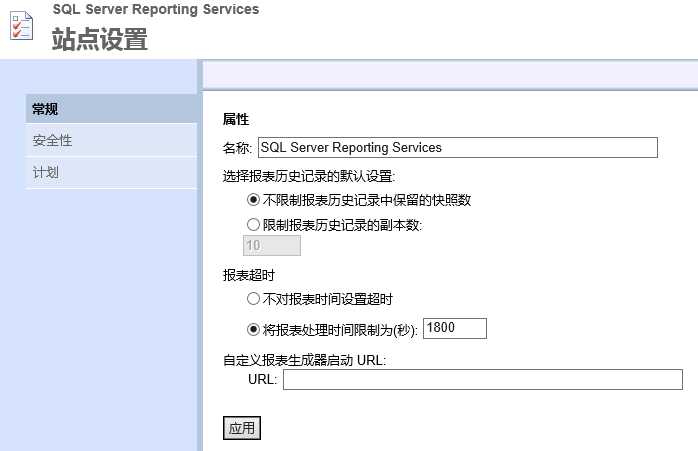Screen dimensions: 698x451
Task: Select 不限制报表历史记录中保留的快照数 radio button
Action: click(x=253, y=199)
